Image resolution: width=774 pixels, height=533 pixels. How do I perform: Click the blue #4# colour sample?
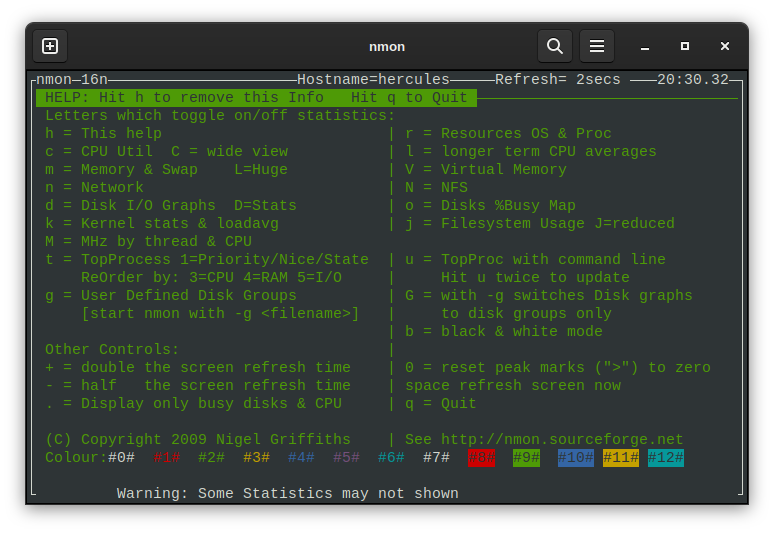coord(301,457)
